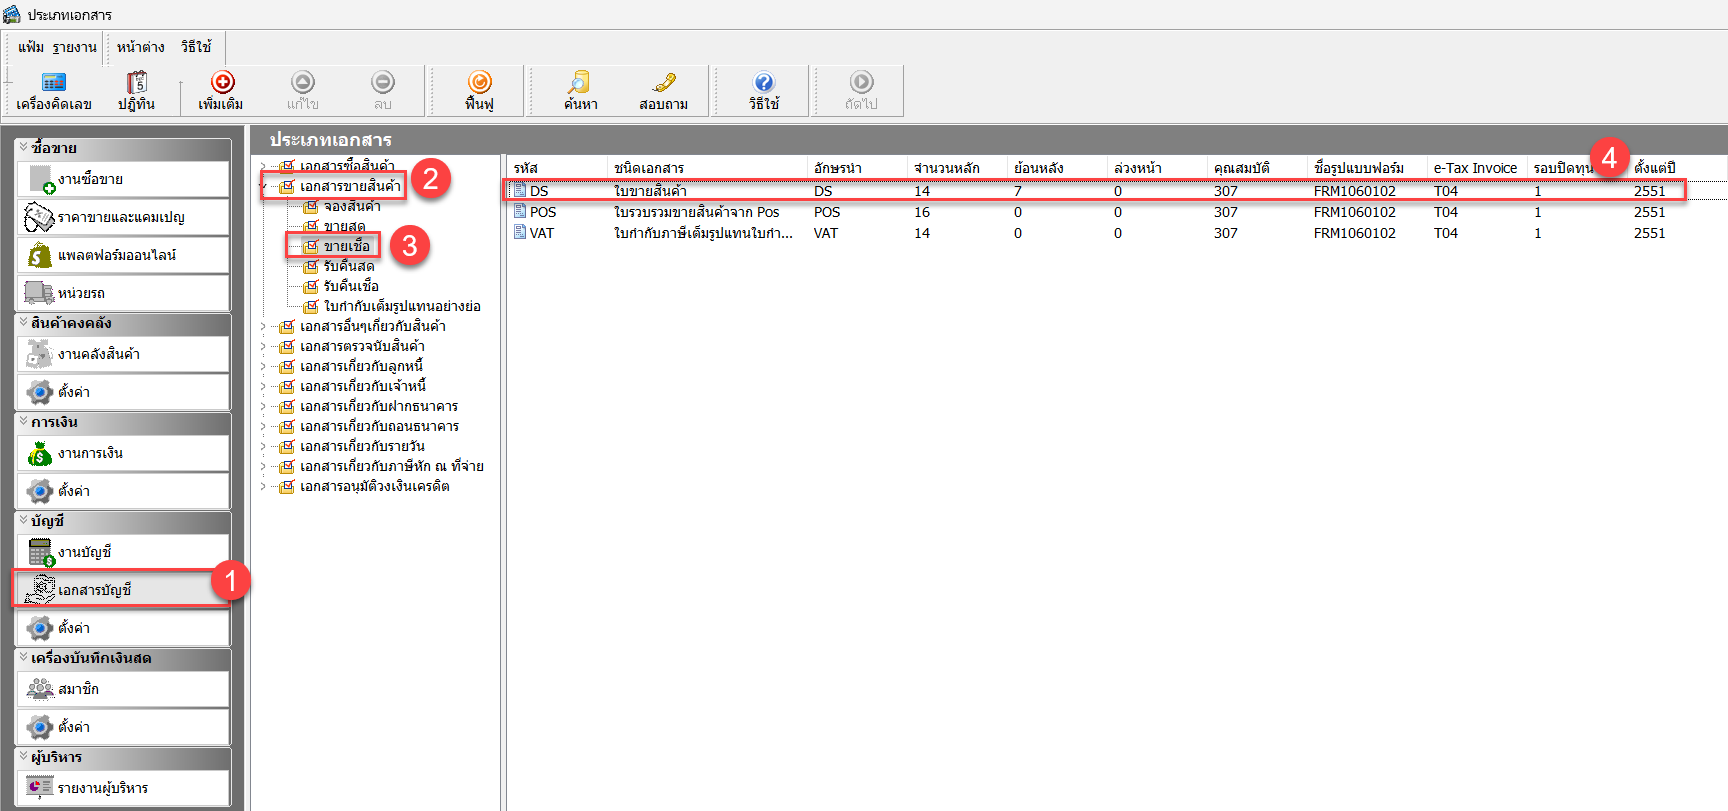Collapse the เอกสารขายสินค้า tree node

pyautogui.click(x=264, y=186)
